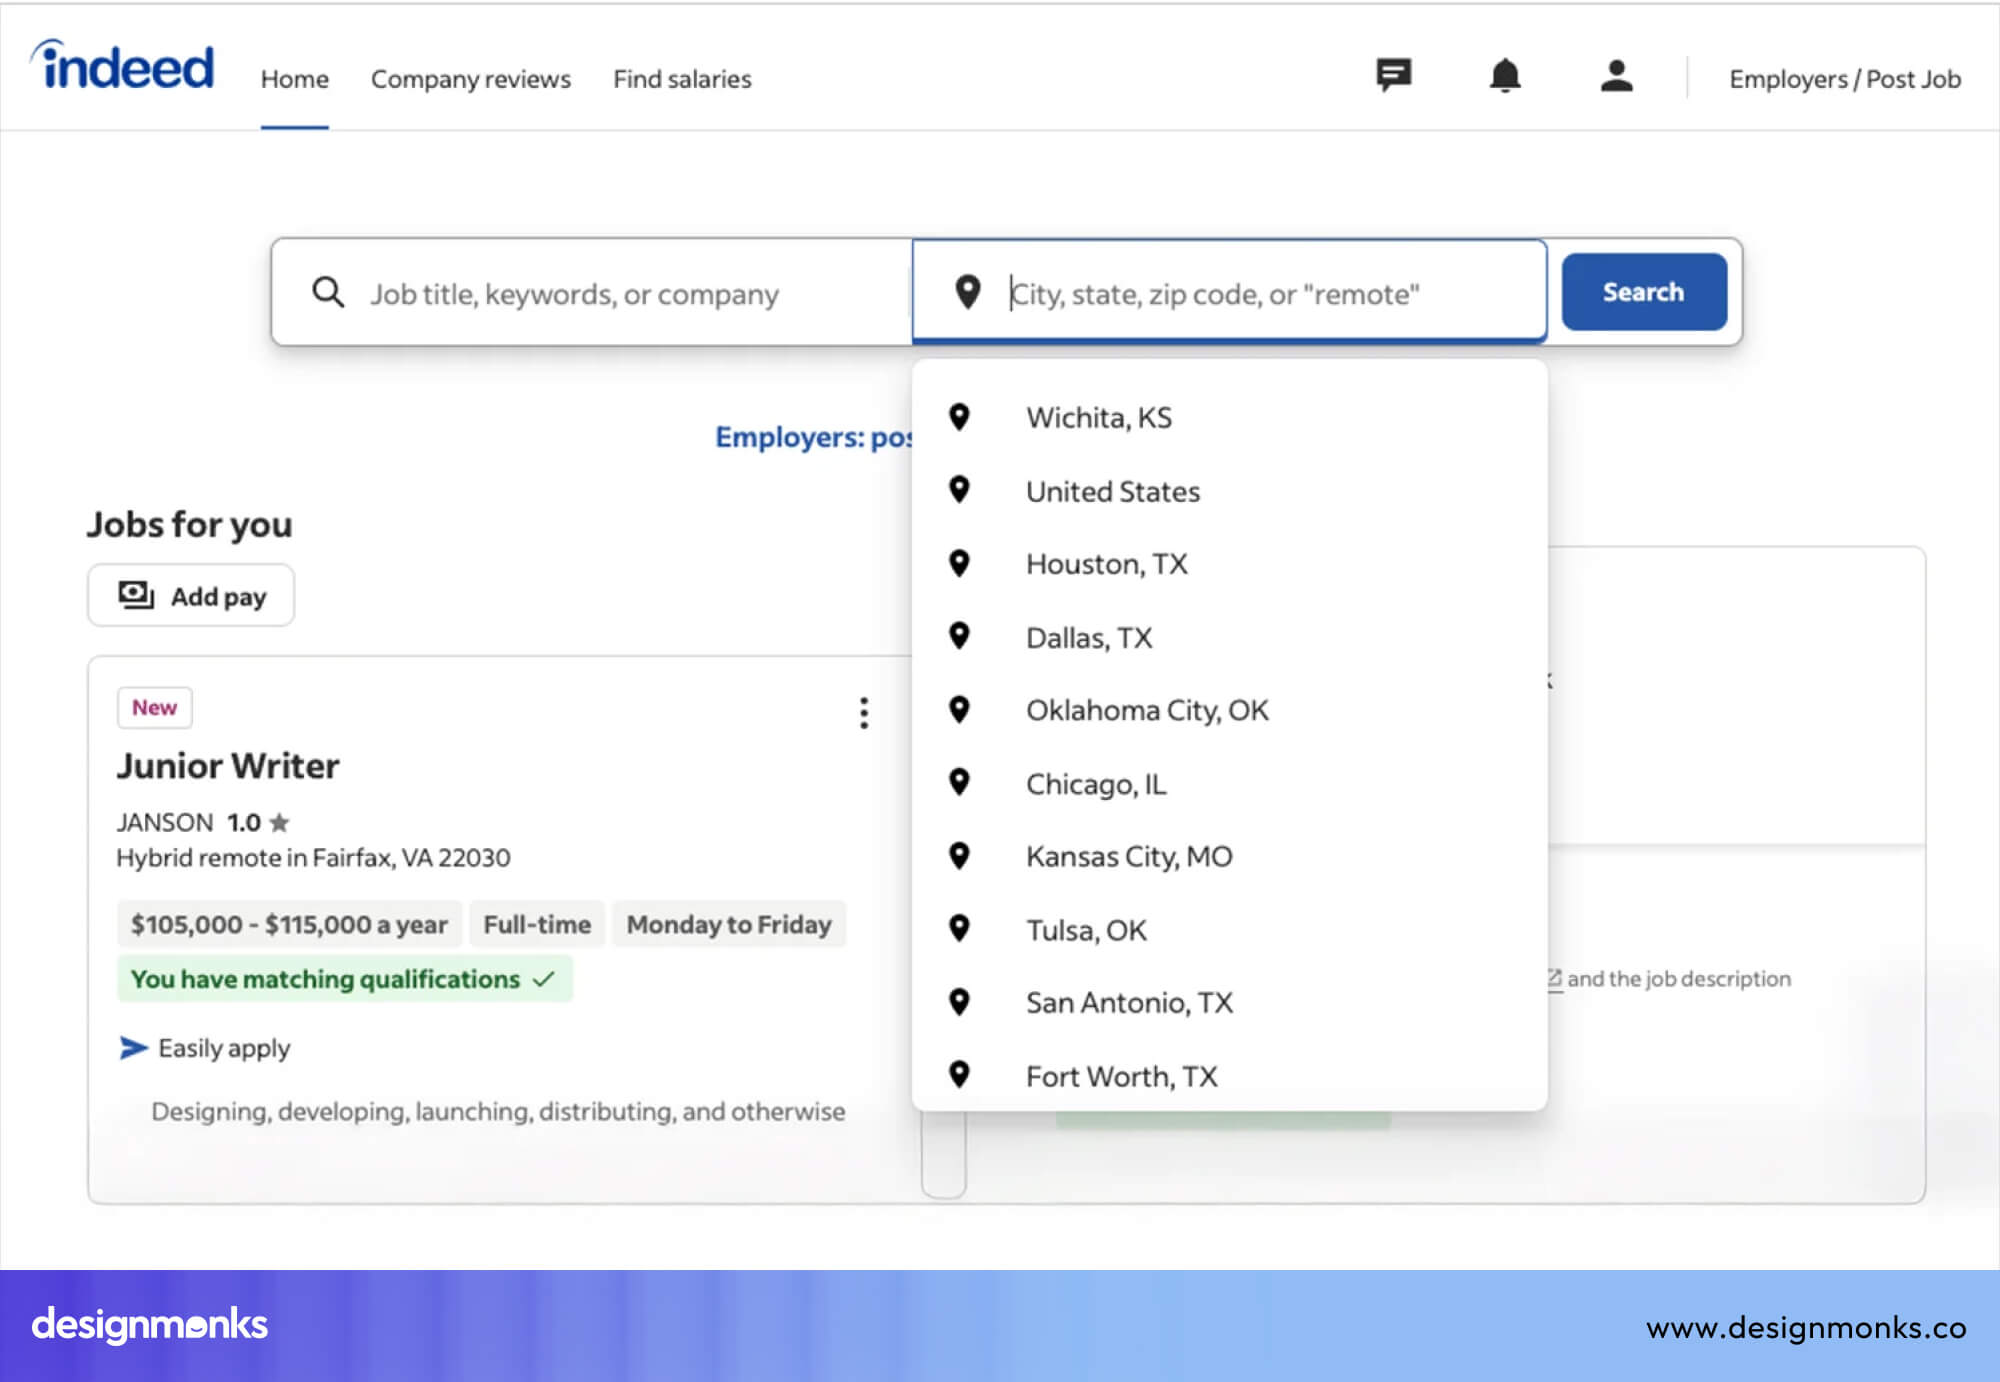
Task: Click the New badge on job card
Action: click(154, 708)
